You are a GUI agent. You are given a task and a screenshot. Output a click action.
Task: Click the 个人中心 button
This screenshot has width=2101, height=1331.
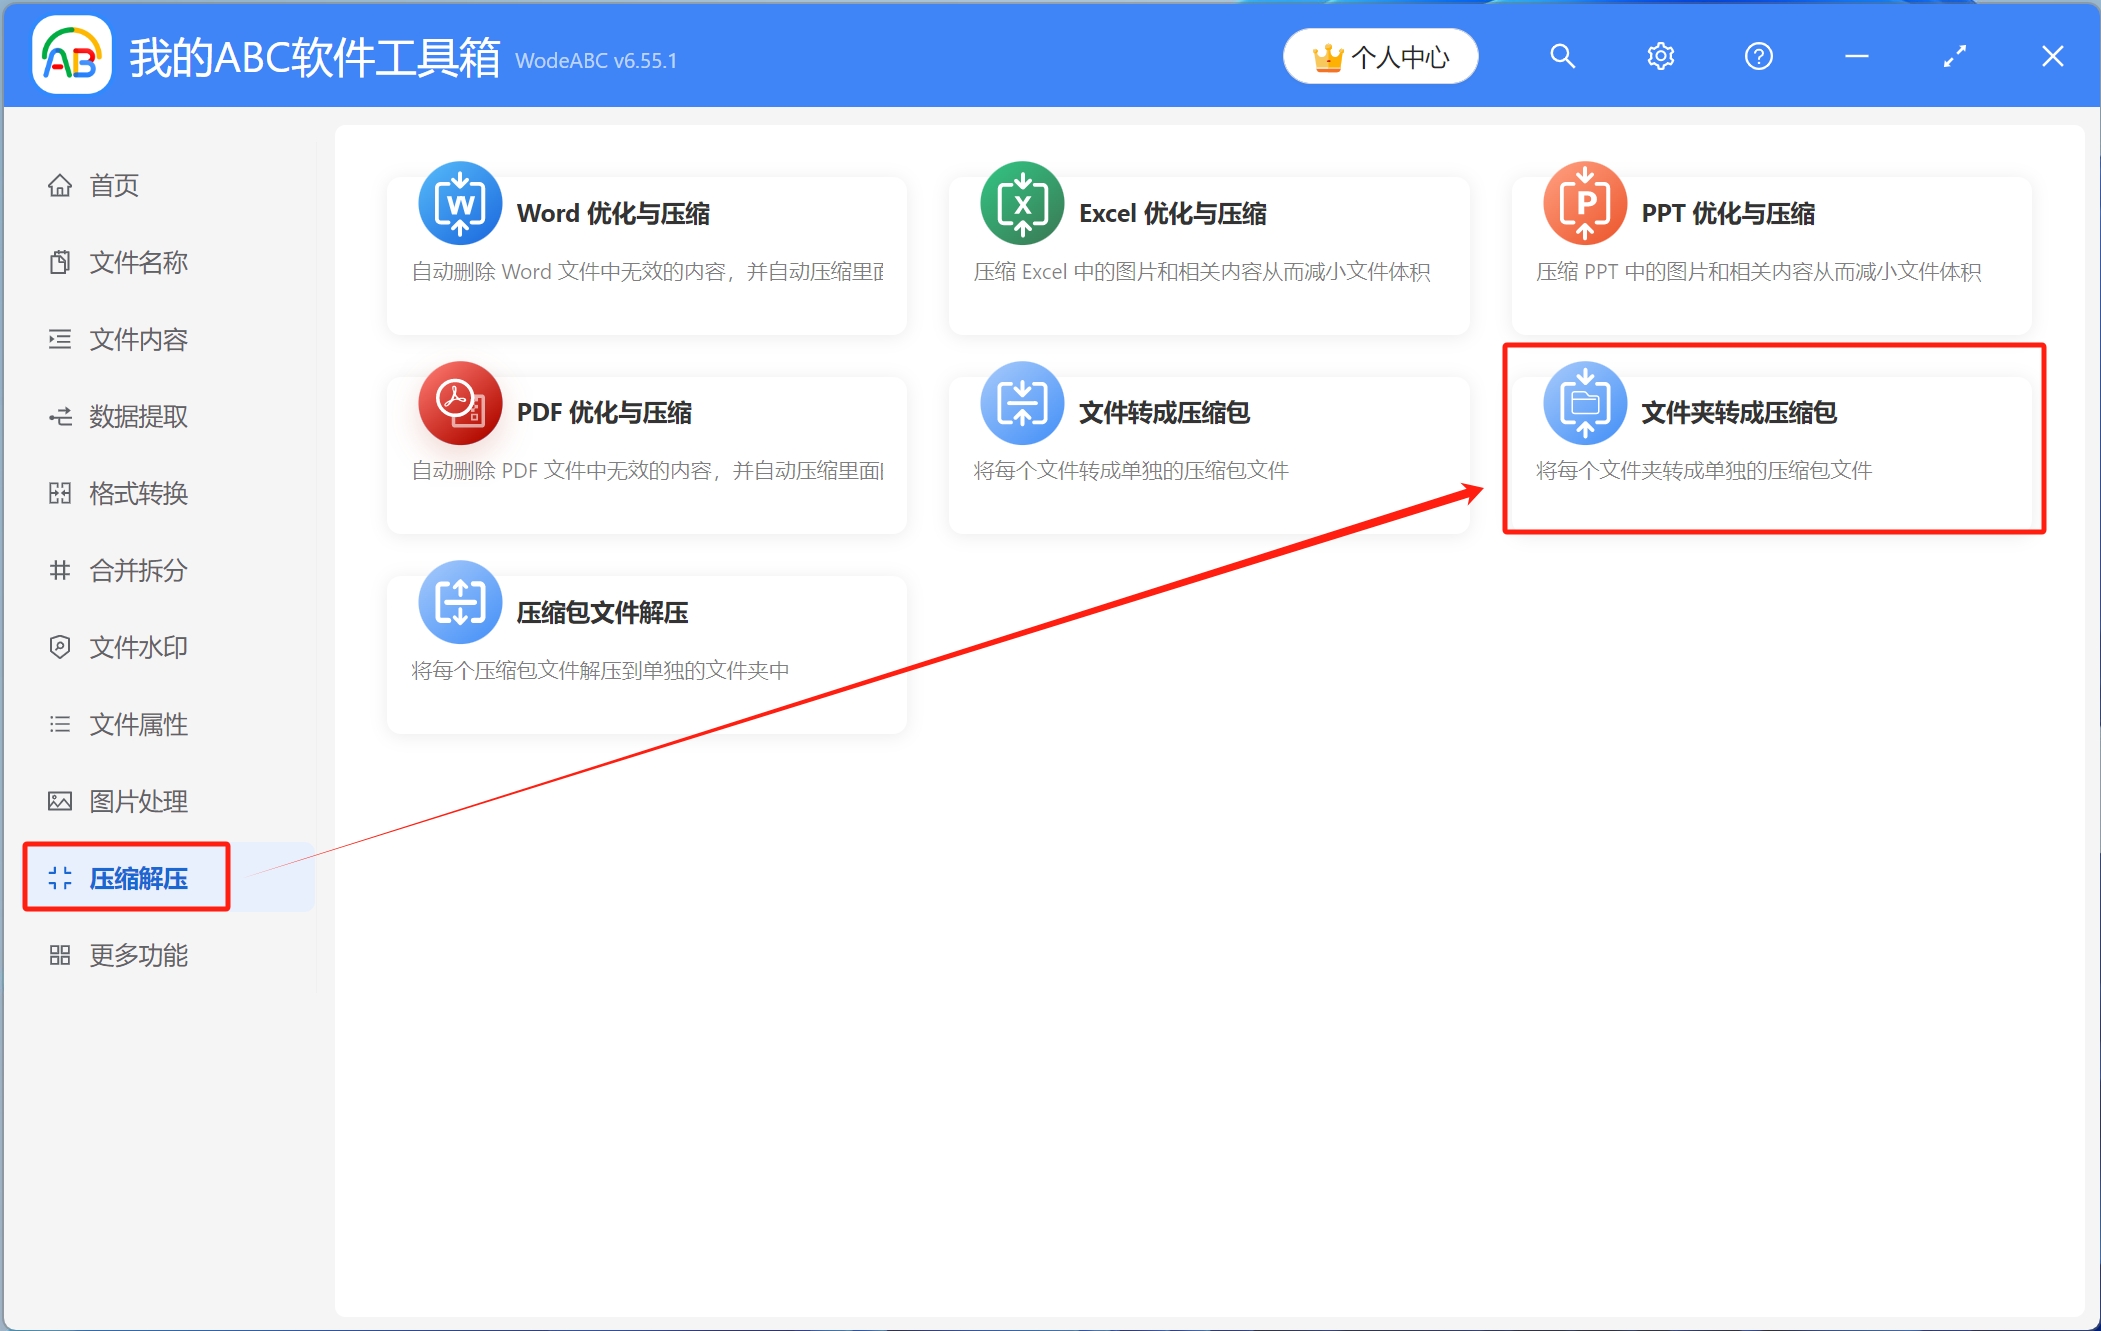[x=1380, y=56]
